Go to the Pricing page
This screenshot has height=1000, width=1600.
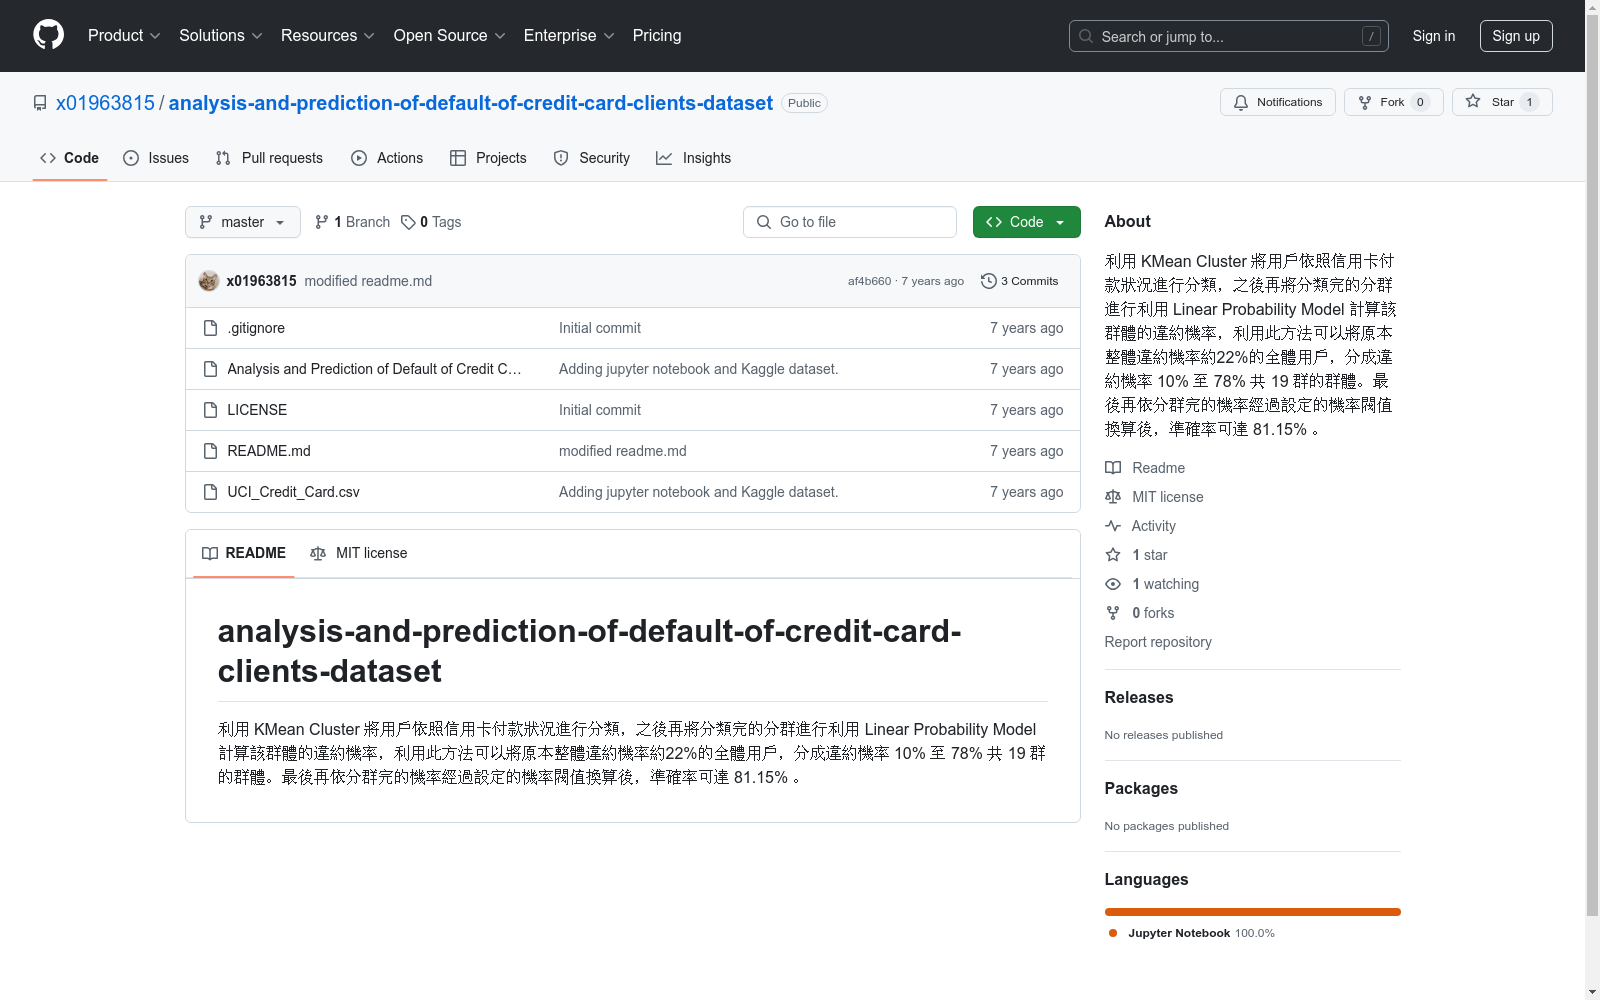click(657, 36)
